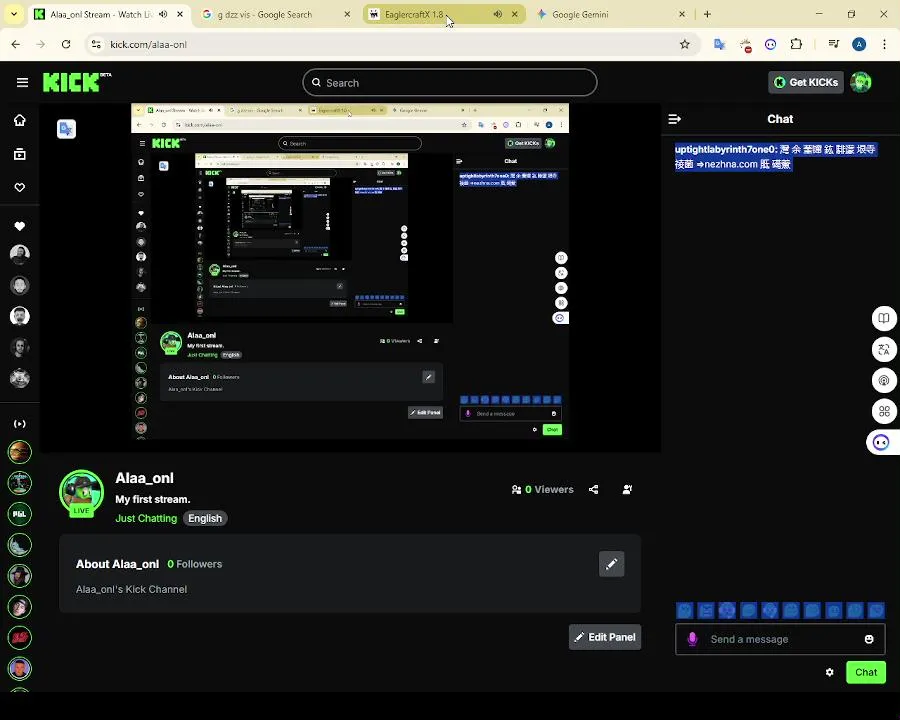Open the media control playlist icon
Screen dimensions: 900x720
tap(834, 44)
